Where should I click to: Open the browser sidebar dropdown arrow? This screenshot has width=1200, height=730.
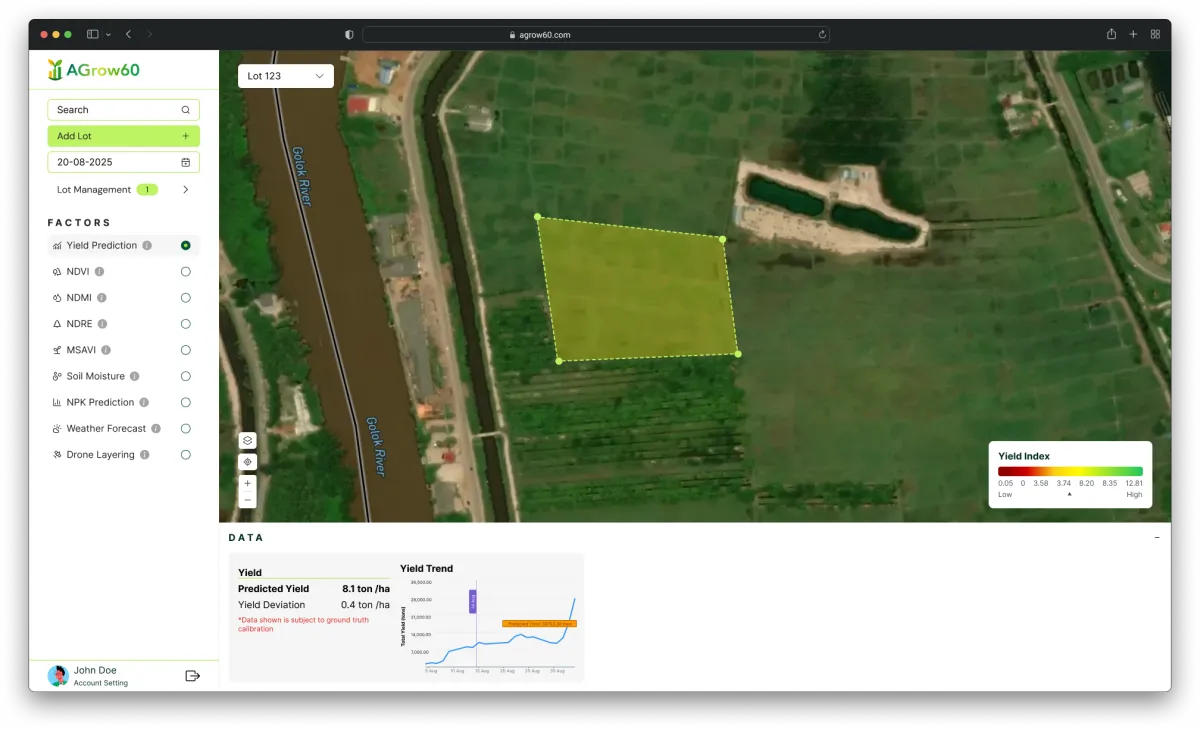click(x=108, y=34)
